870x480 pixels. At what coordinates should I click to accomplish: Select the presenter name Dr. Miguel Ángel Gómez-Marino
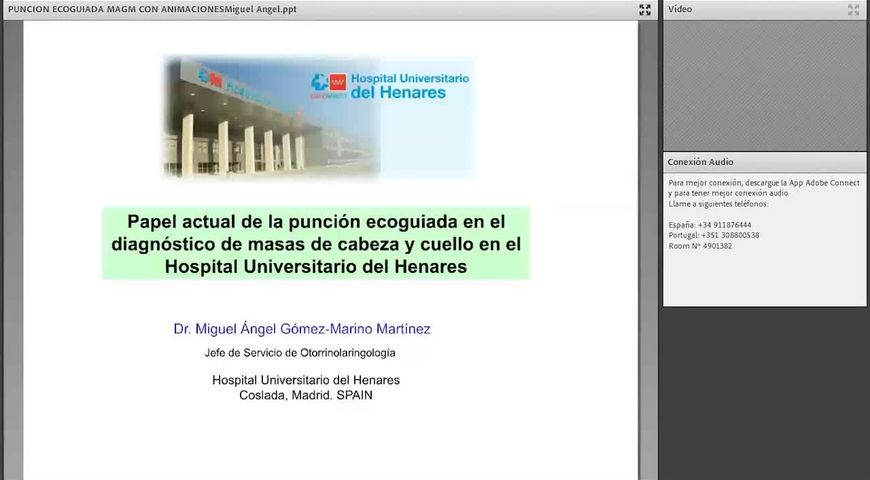point(302,329)
